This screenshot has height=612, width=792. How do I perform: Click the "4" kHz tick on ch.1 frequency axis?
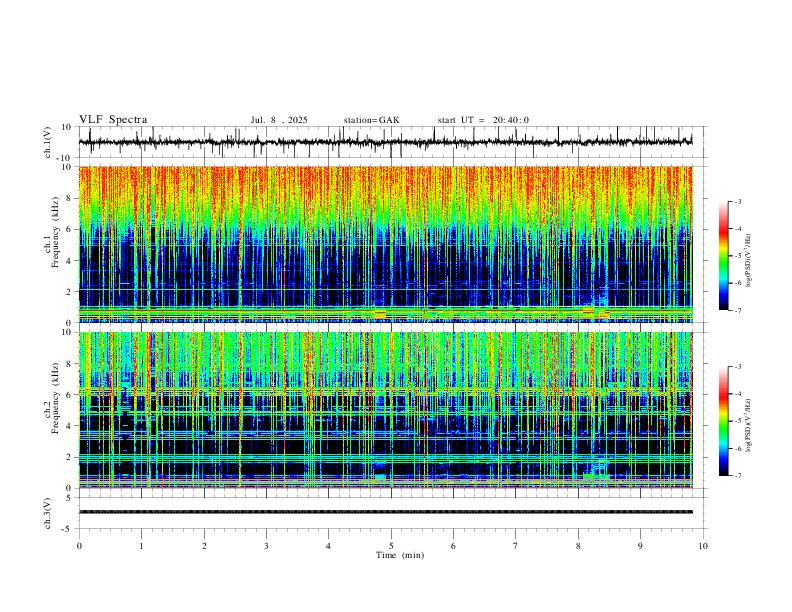click(x=69, y=261)
